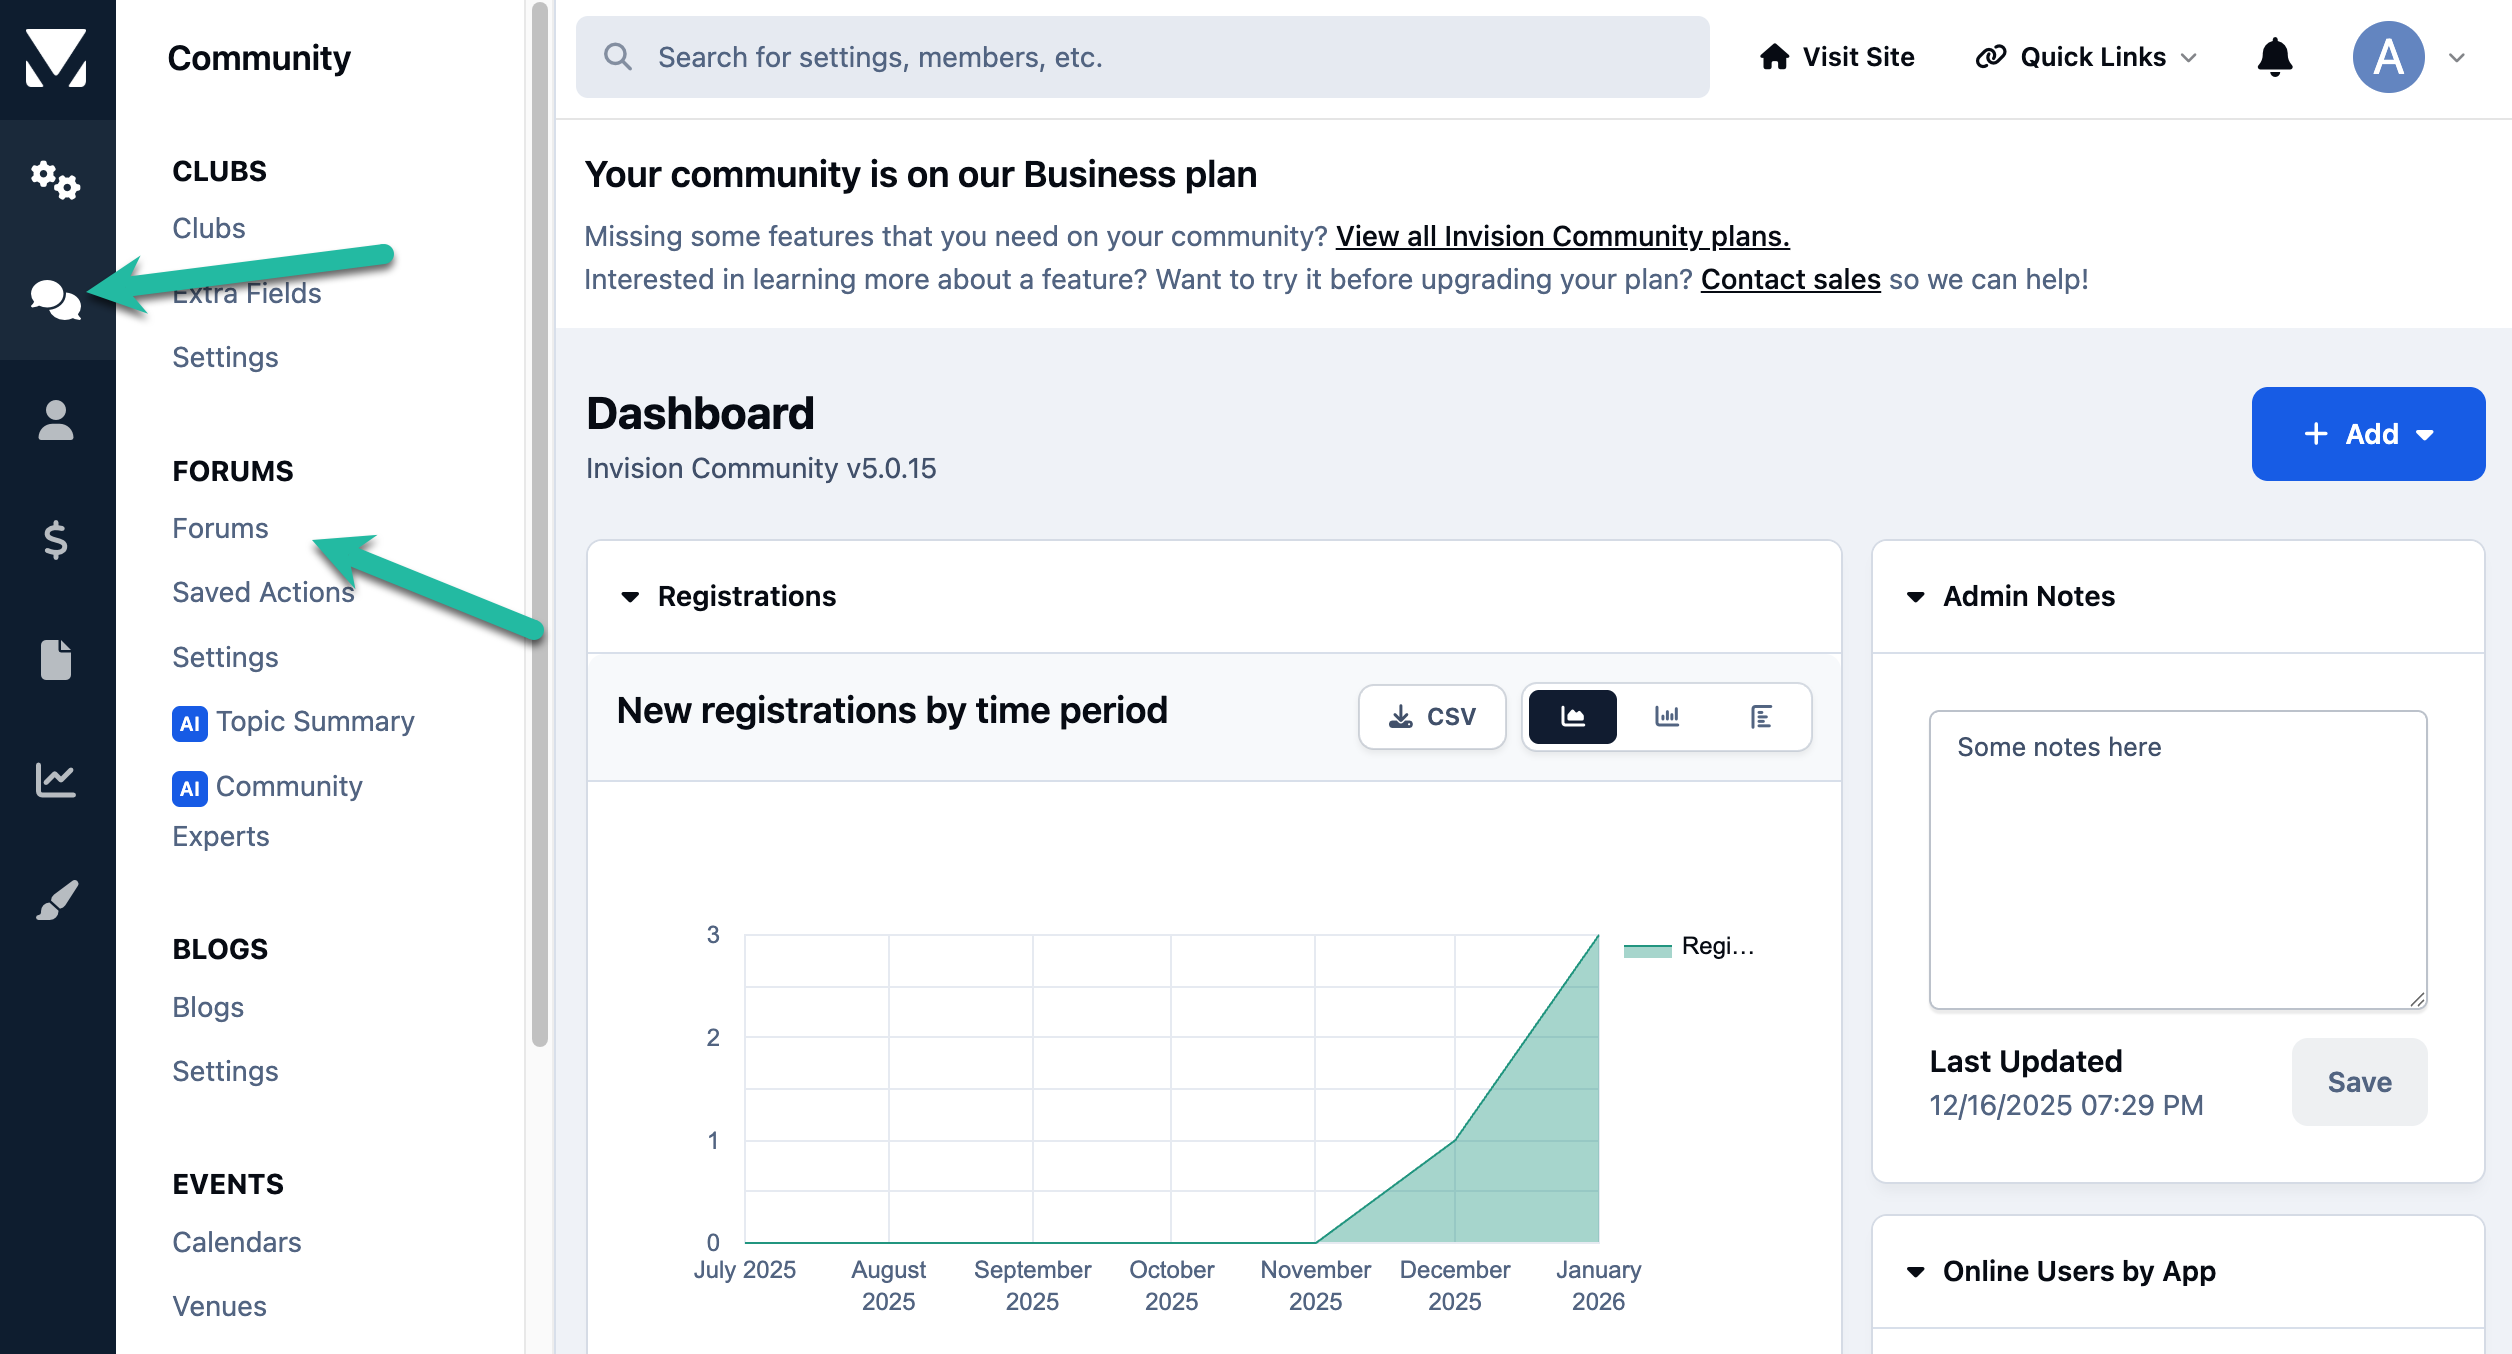Open the Pages document icon section
This screenshot has height=1354, width=2512.
[x=56, y=660]
